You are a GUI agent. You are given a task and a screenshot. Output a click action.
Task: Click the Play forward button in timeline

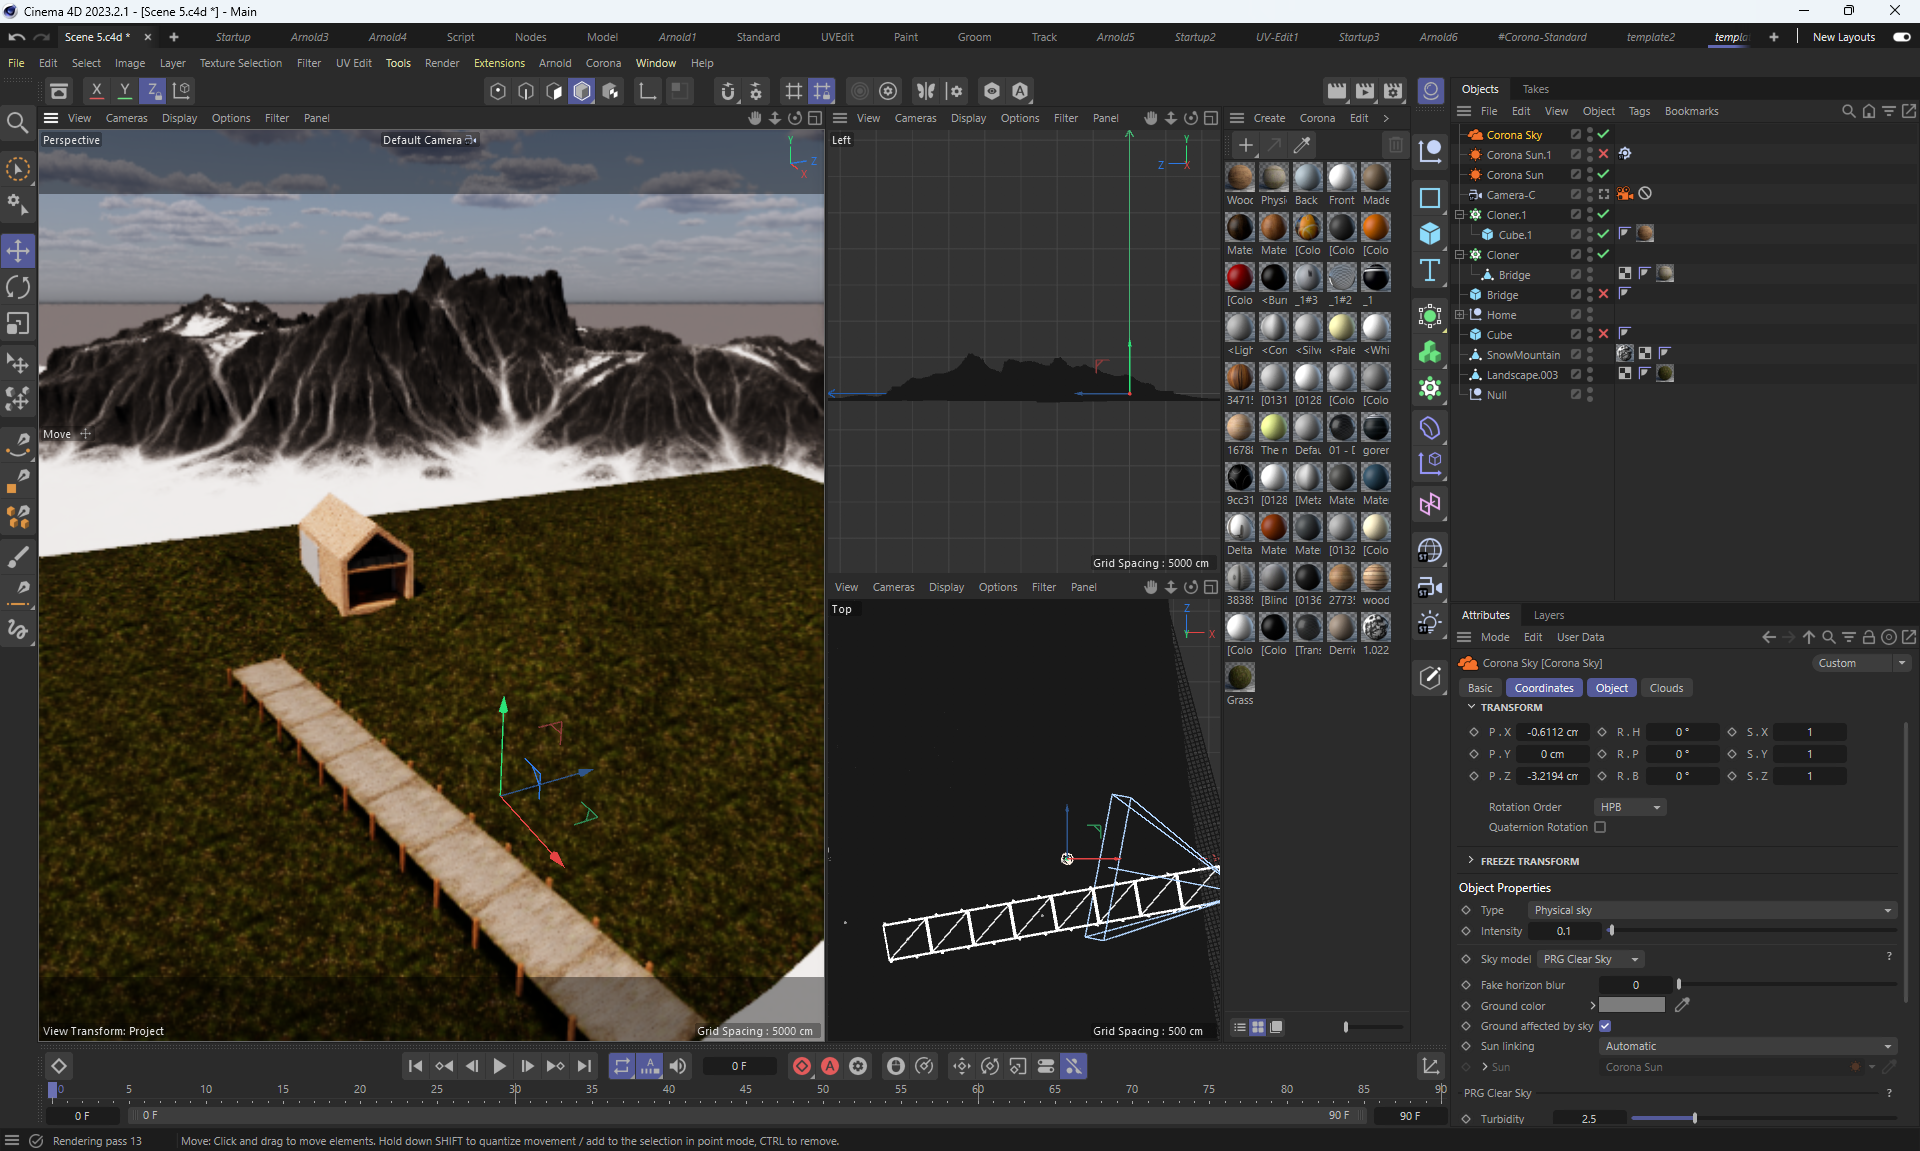pyautogui.click(x=499, y=1066)
